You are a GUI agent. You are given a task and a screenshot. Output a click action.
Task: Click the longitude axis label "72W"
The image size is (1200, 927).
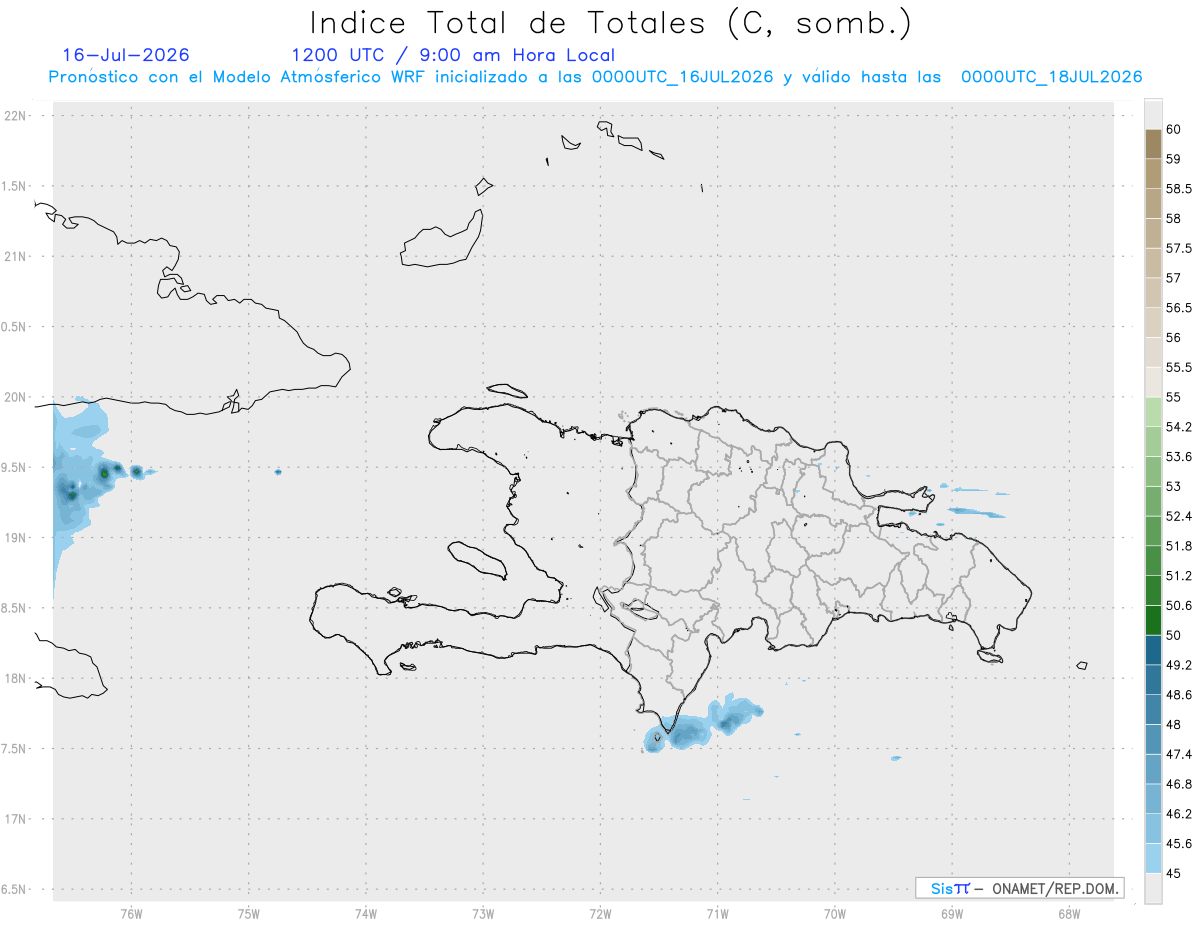coord(600,913)
